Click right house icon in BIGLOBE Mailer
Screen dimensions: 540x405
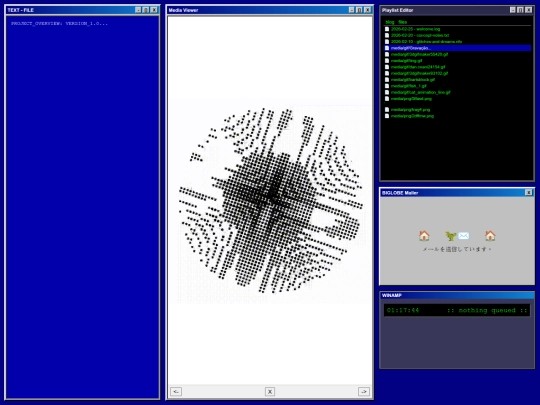point(490,236)
